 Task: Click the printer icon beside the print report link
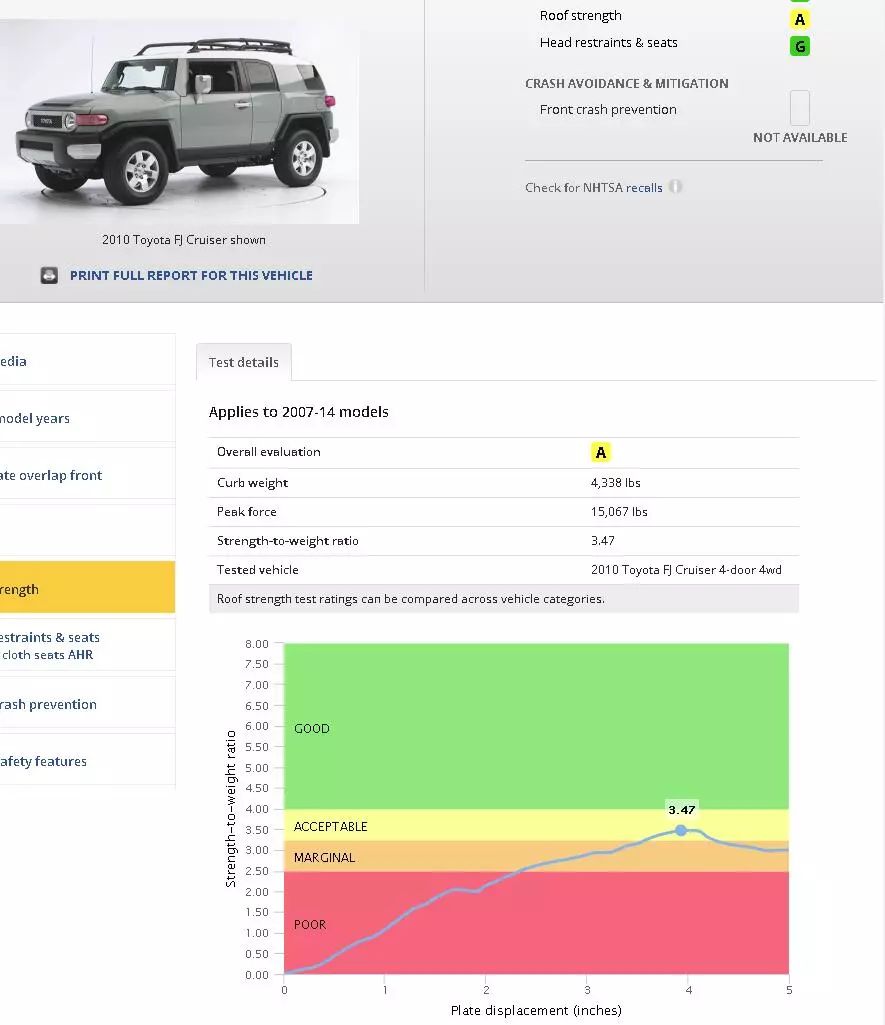[x=49, y=275]
